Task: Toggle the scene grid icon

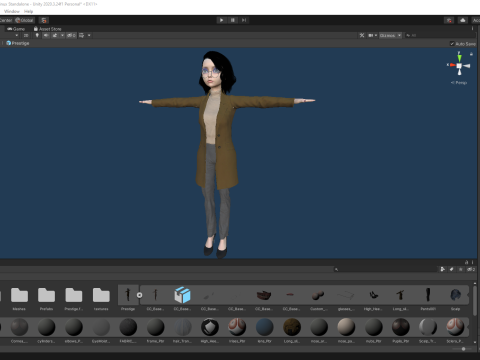Action: point(82,35)
